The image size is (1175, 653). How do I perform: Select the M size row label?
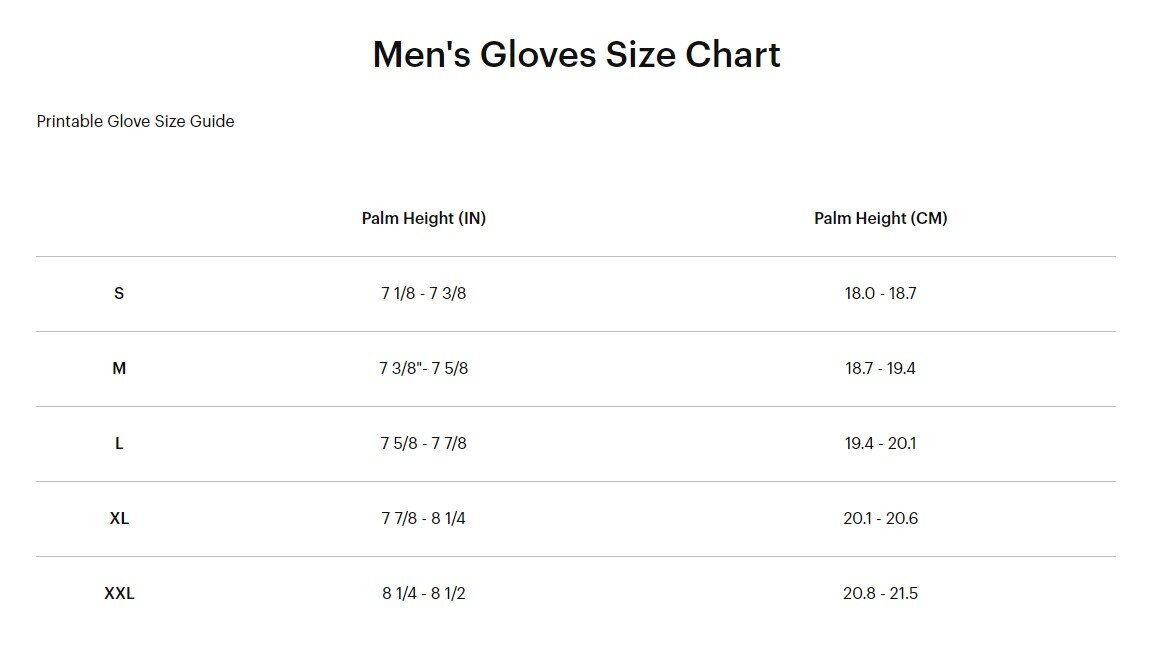[119, 369]
